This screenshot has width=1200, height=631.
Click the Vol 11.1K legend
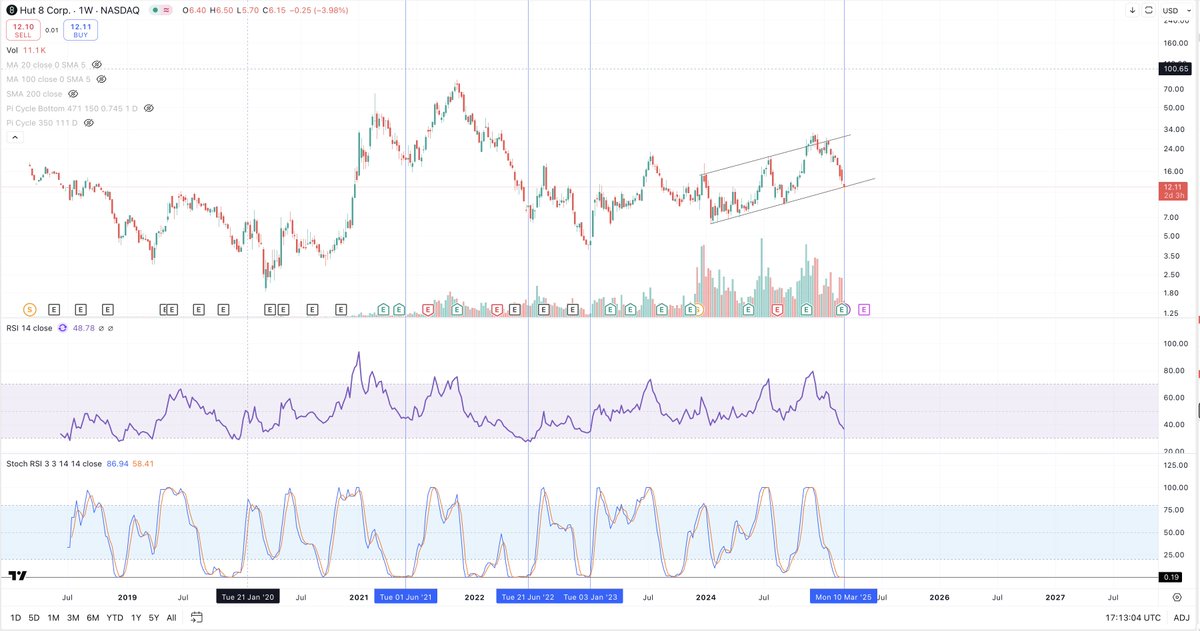(25, 49)
